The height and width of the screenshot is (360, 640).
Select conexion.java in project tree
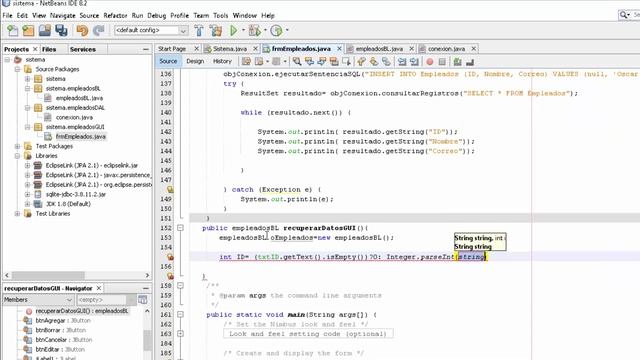[x=74, y=117]
